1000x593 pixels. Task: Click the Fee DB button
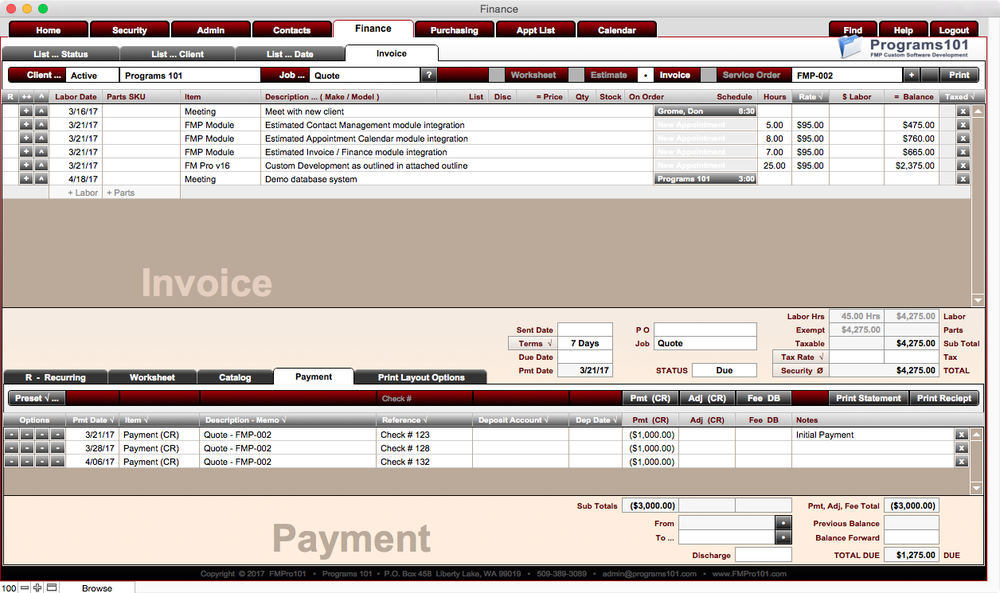[x=763, y=398]
